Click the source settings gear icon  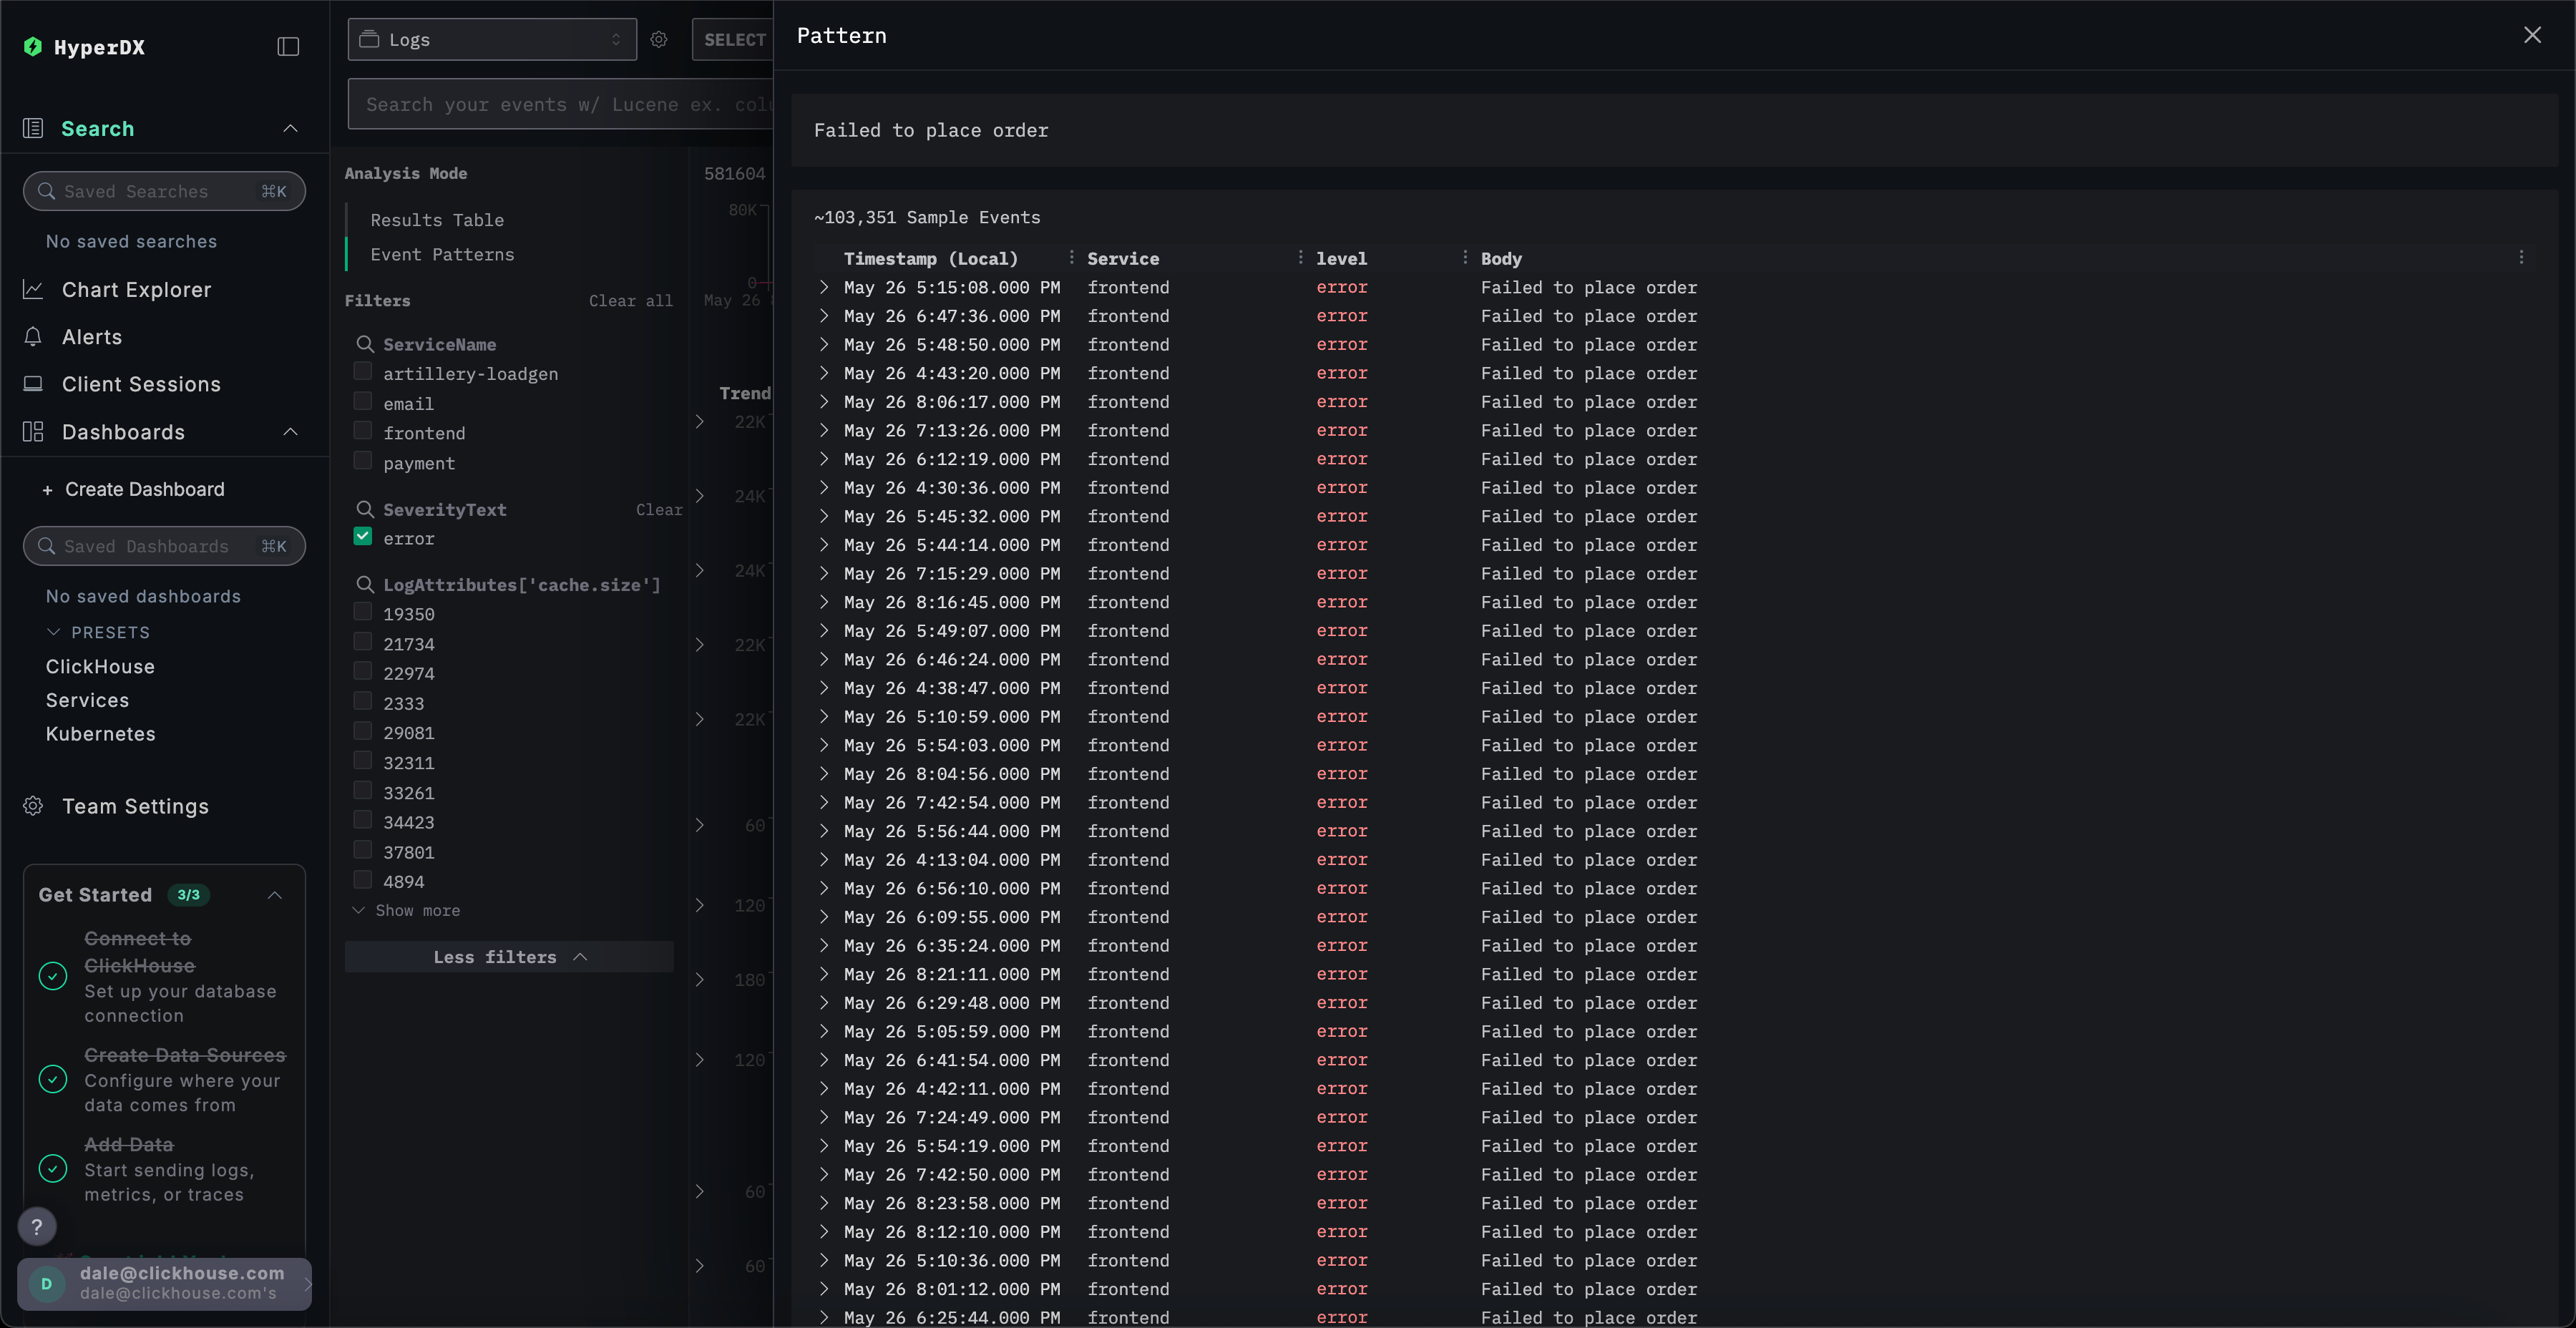pyautogui.click(x=659, y=40)
